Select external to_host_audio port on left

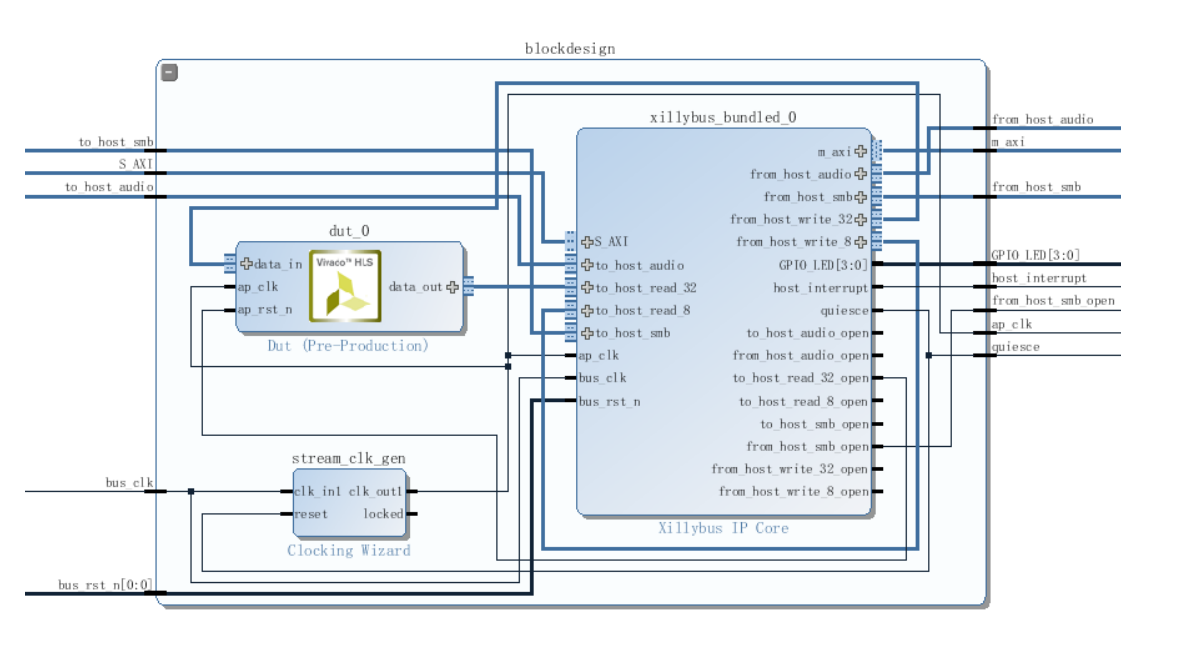109,187
